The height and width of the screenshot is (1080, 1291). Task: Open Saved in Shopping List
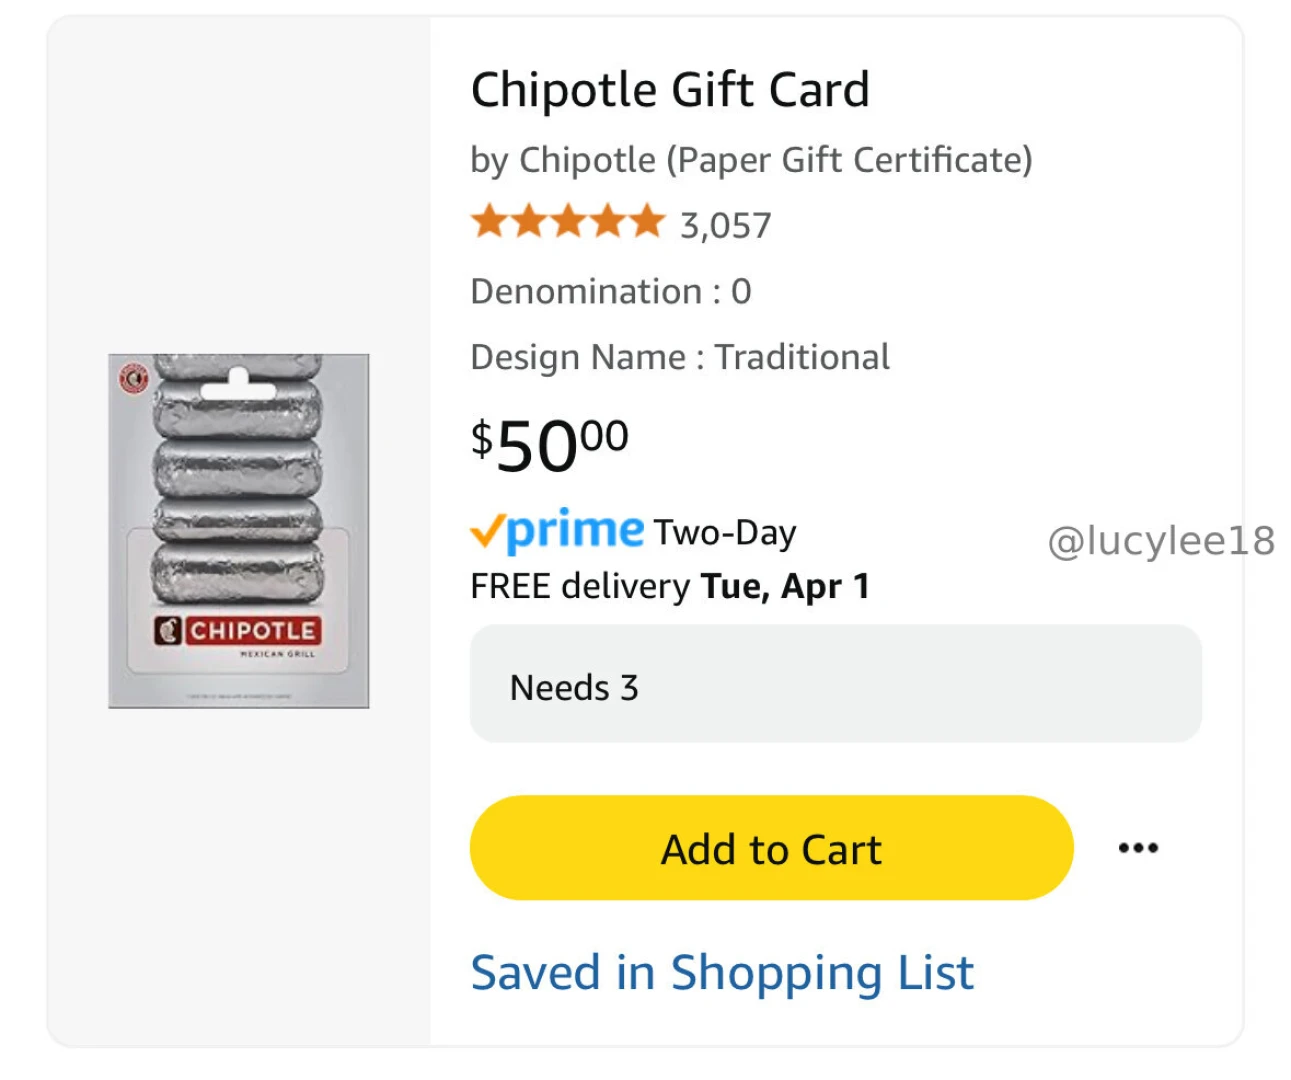pyautogui.click(x=723, y=970)
